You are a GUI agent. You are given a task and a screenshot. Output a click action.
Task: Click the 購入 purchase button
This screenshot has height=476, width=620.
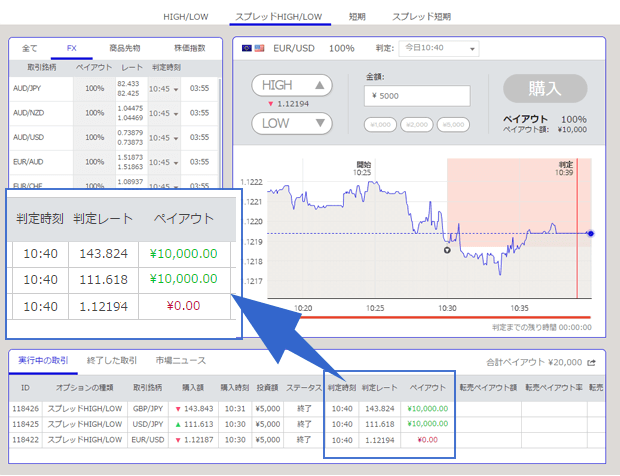coord(545,89)
